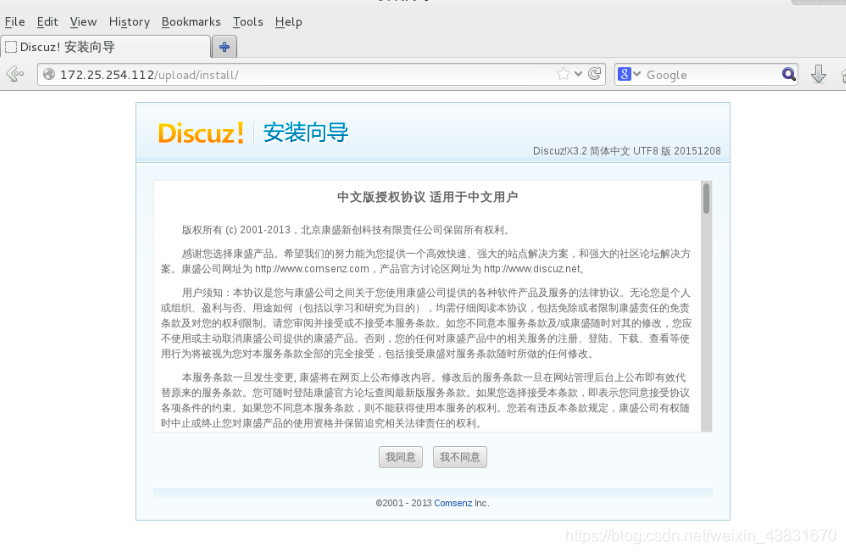Open the Help menu
This screenshot has height=554, width=846.
tap(289, 22)
